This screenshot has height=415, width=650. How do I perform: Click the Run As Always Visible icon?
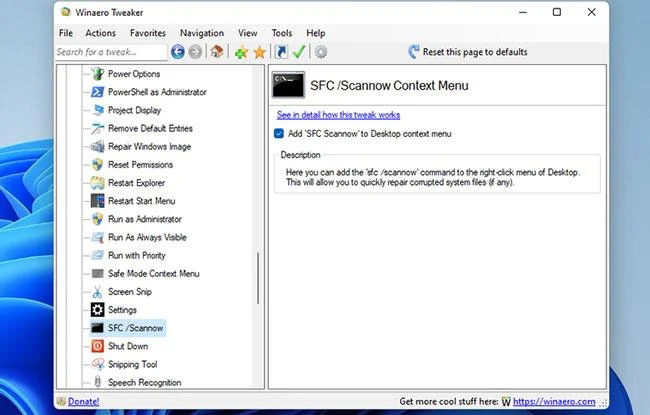98,237
